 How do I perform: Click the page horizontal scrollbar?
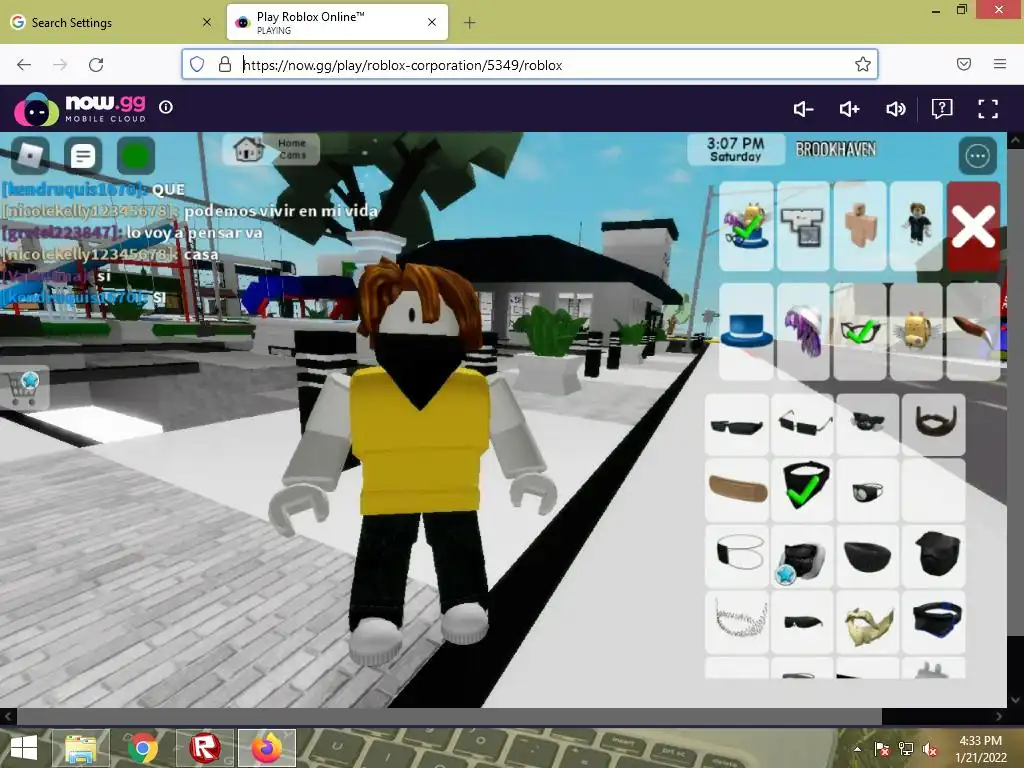(x=449, y=716)
